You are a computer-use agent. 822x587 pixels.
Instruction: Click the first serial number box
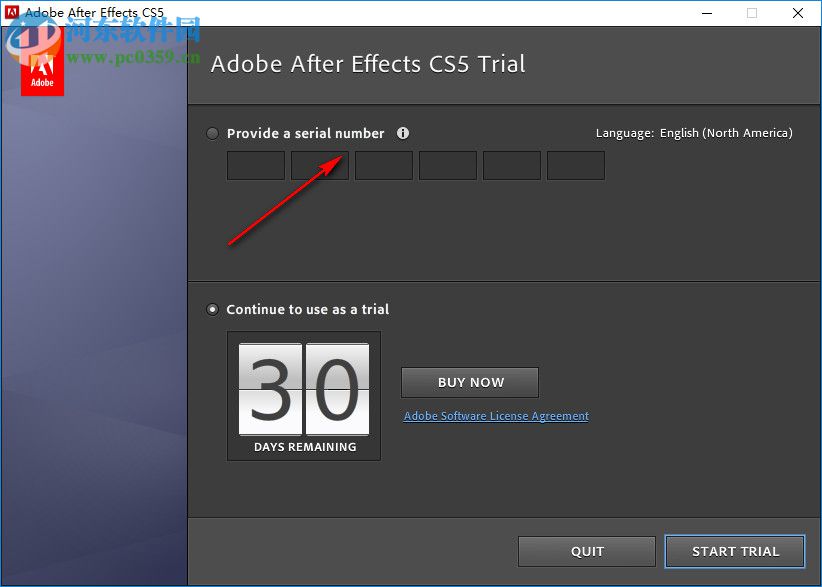pos(255,165)
